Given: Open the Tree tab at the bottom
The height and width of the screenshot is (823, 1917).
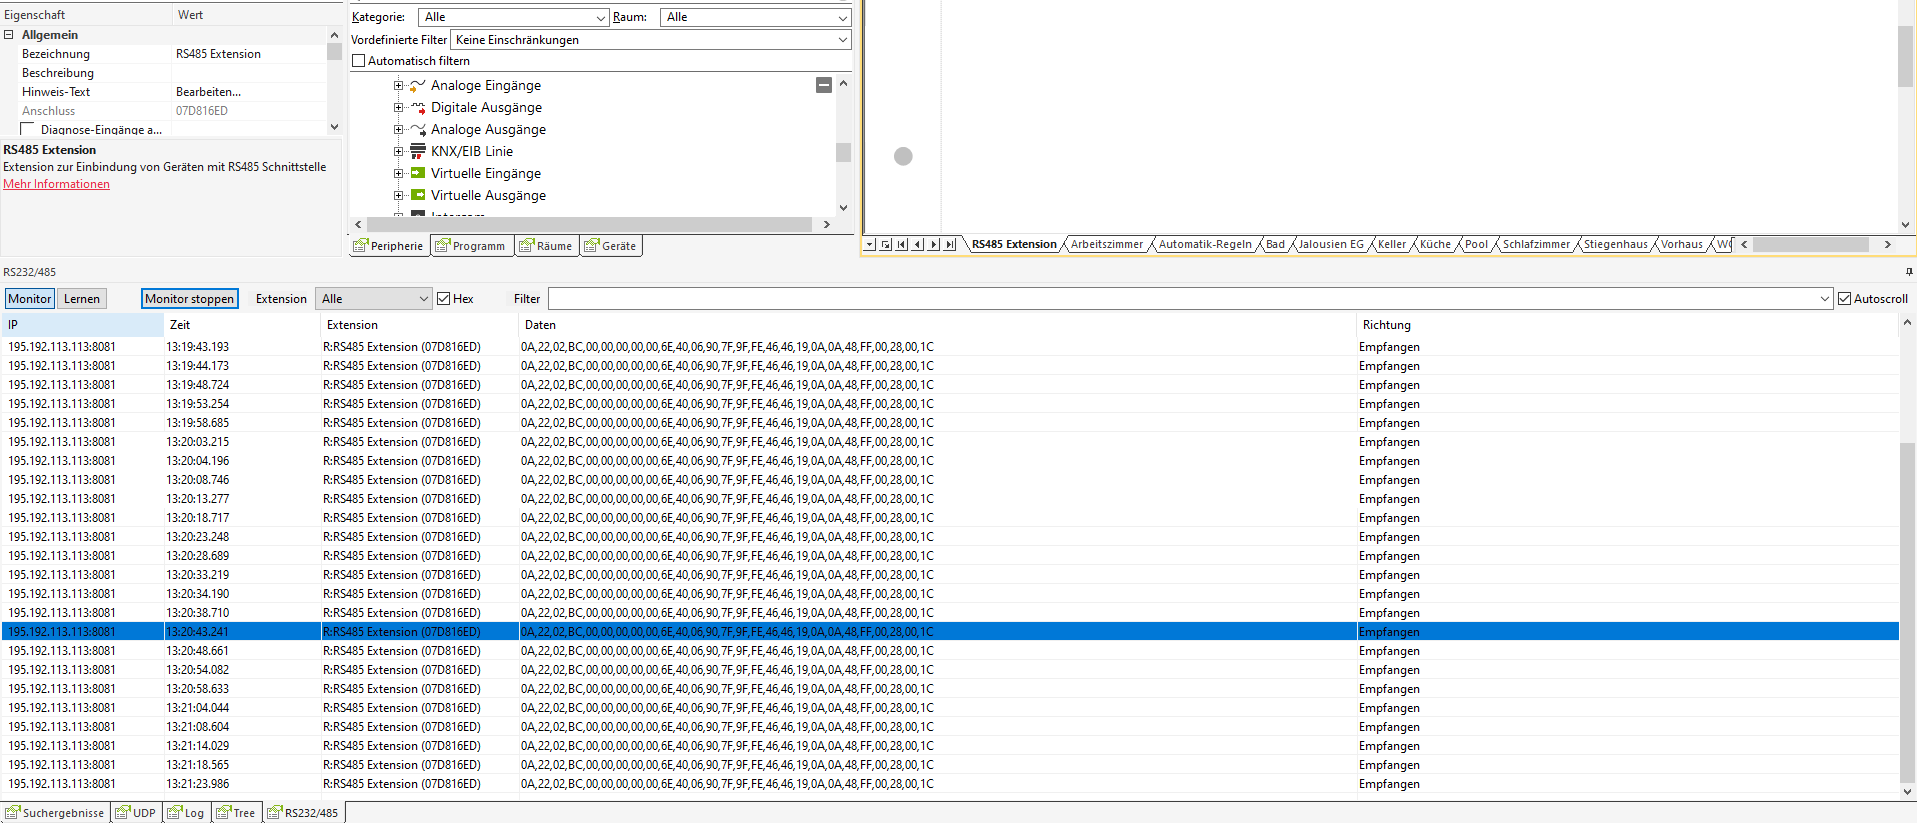Looking at the screenshot, I should pyautogui.click(x=237, y=813).
